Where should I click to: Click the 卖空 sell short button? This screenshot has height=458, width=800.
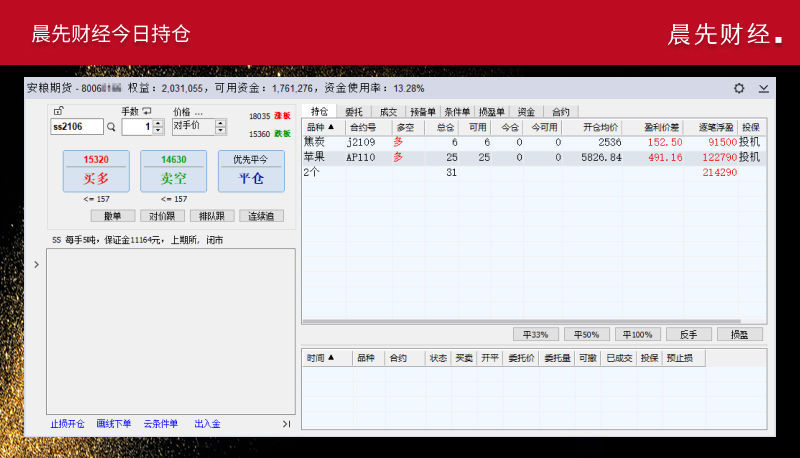pos(173,171)
